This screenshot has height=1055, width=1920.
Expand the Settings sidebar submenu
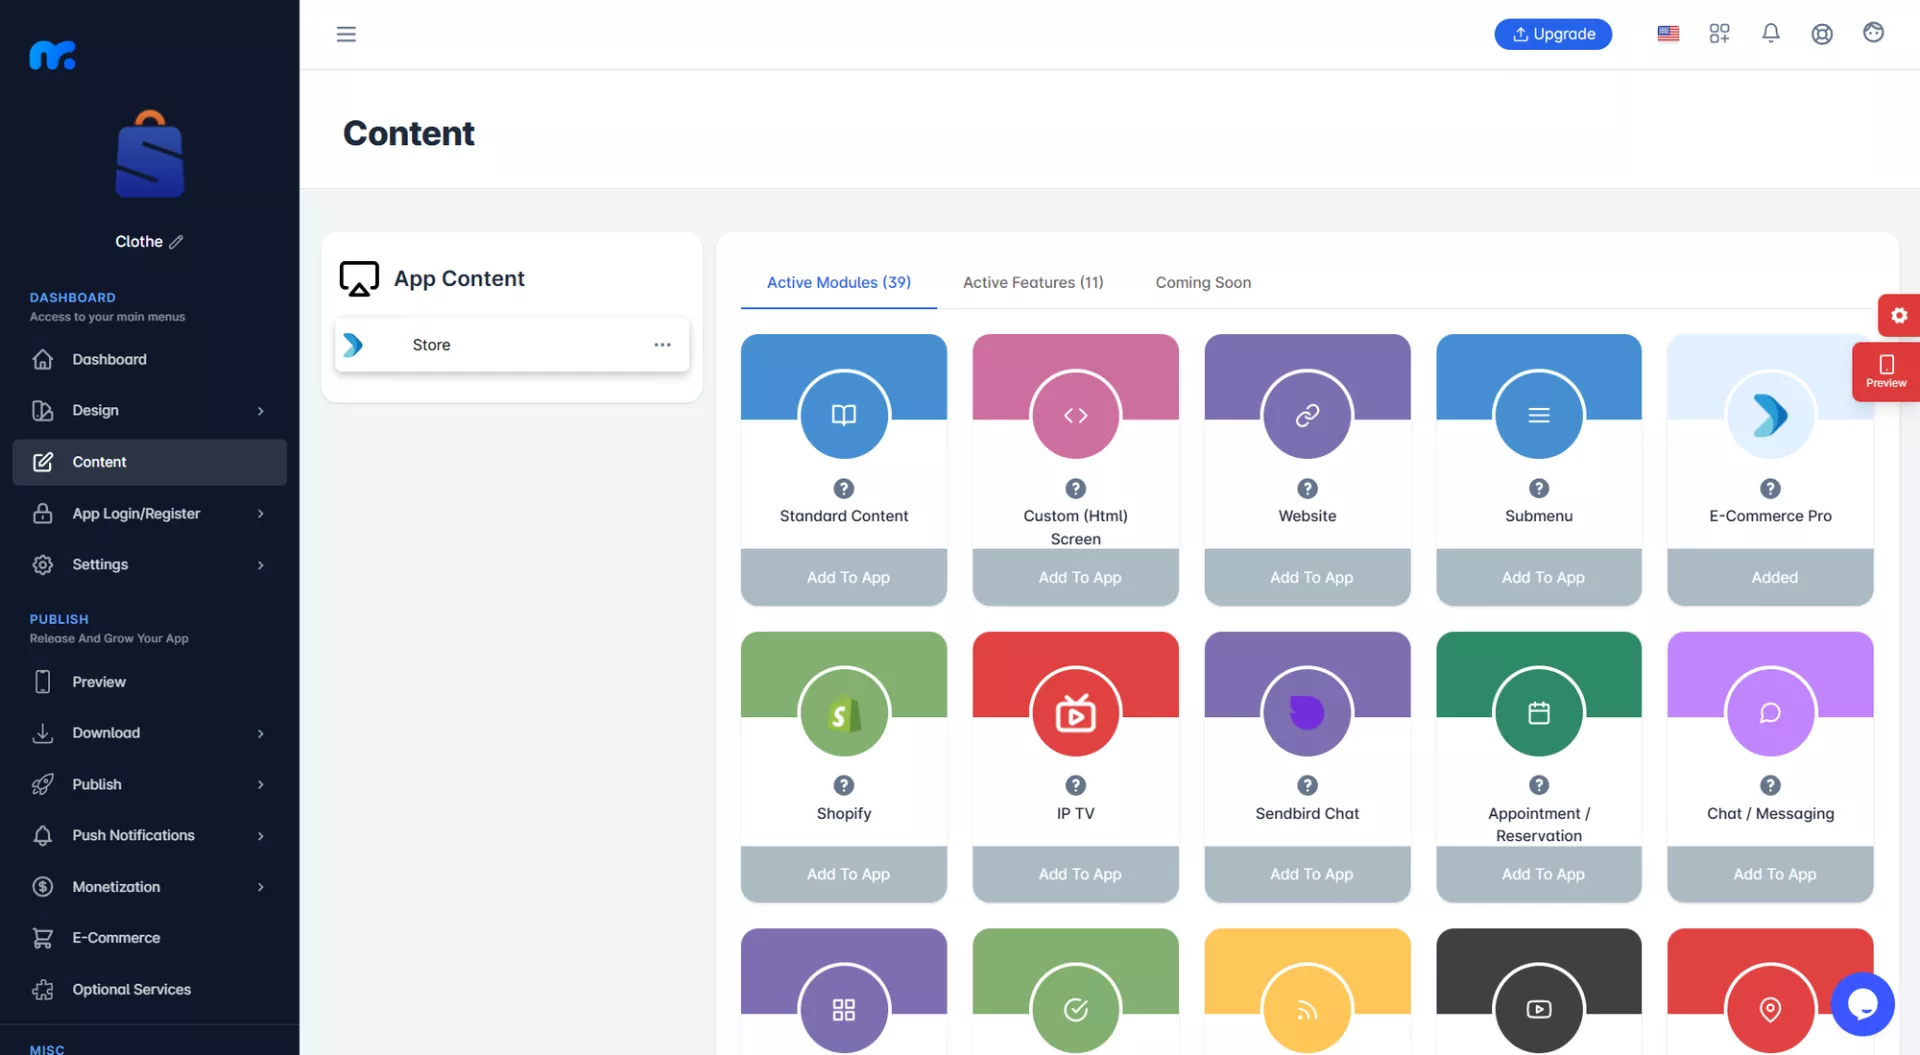(149, 565)
